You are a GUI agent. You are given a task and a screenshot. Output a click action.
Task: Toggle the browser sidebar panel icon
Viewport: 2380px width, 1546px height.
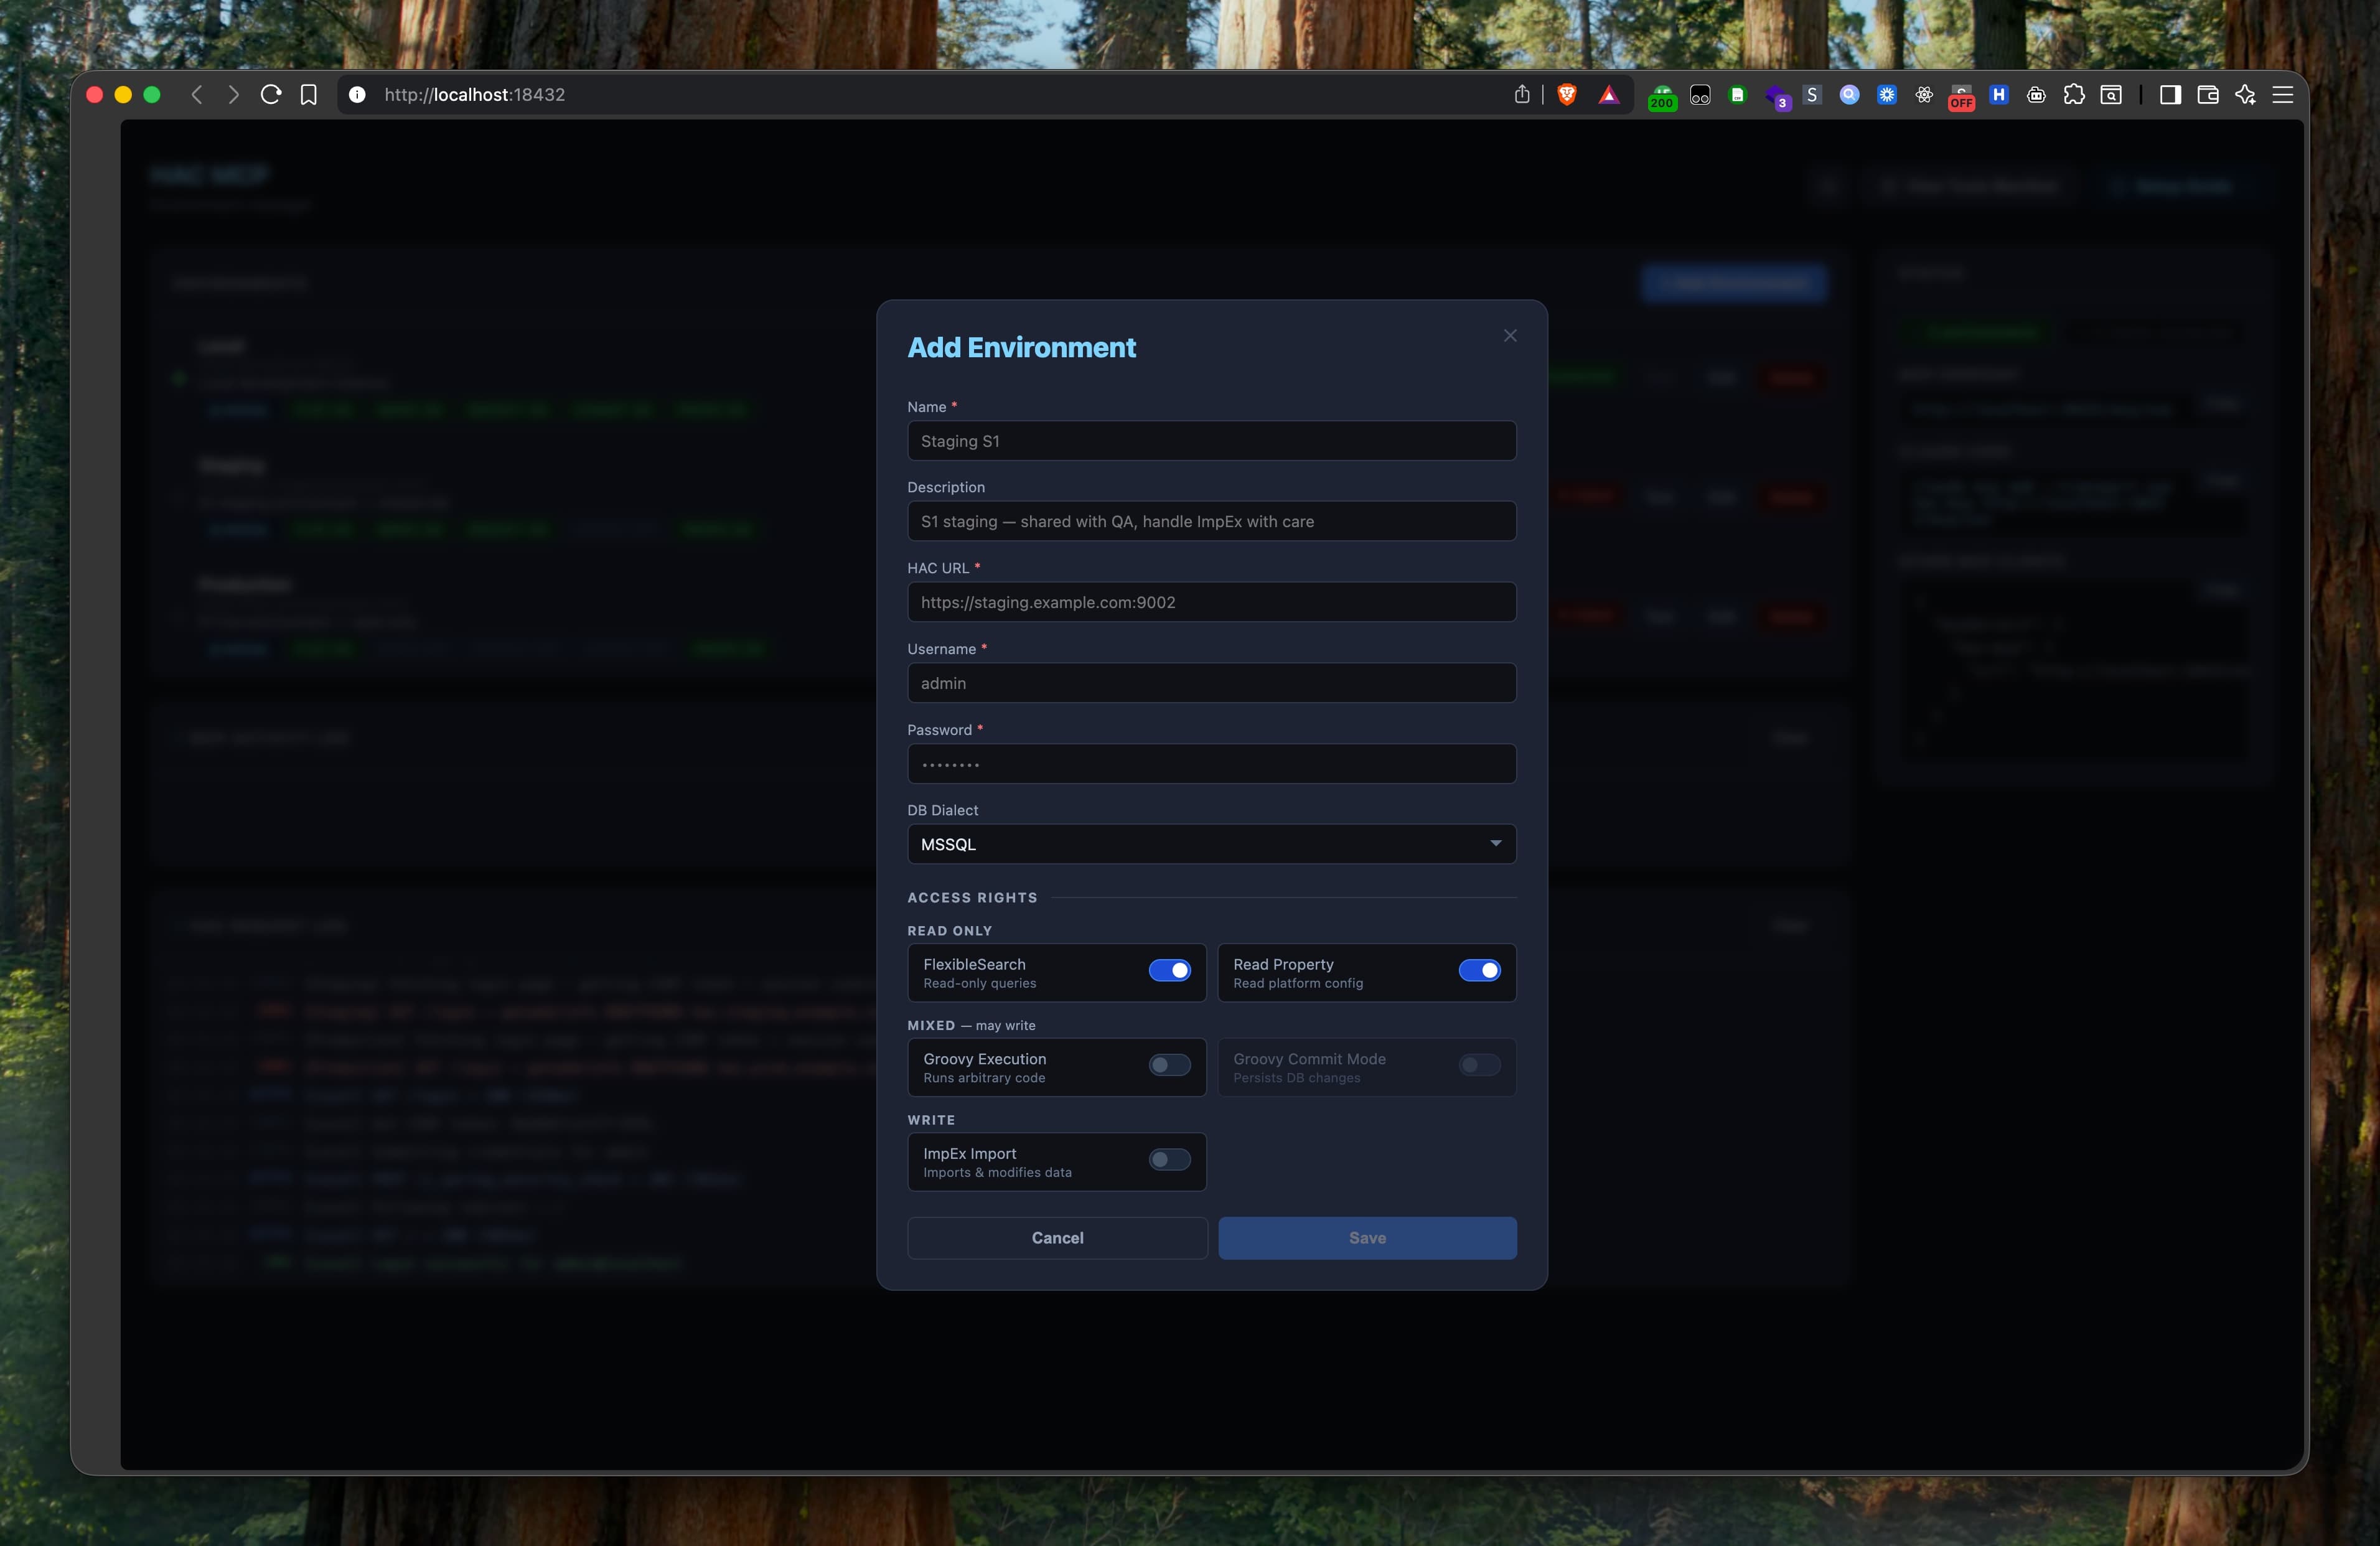[x=2170, y=95]
